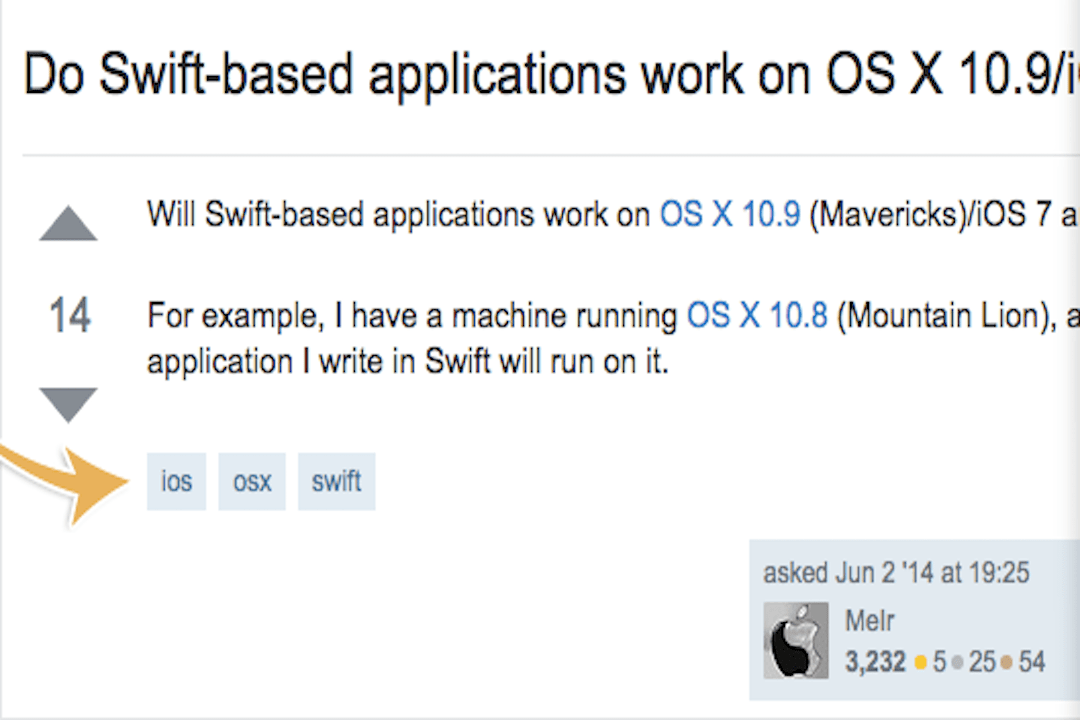Click the gold badge dot icon
Viewport: 1080px width, 720px height.
pos(920,661)
